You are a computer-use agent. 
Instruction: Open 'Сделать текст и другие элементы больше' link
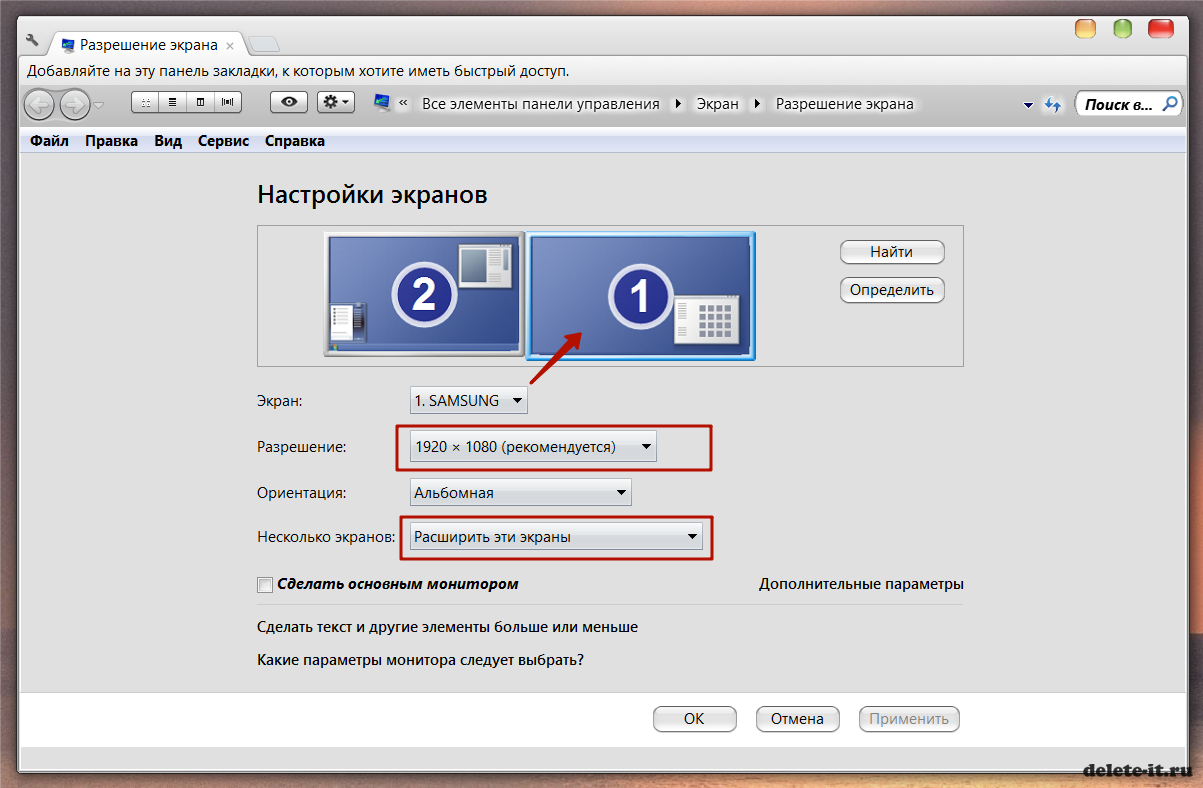pyautogui.click(x=447, y=627)
